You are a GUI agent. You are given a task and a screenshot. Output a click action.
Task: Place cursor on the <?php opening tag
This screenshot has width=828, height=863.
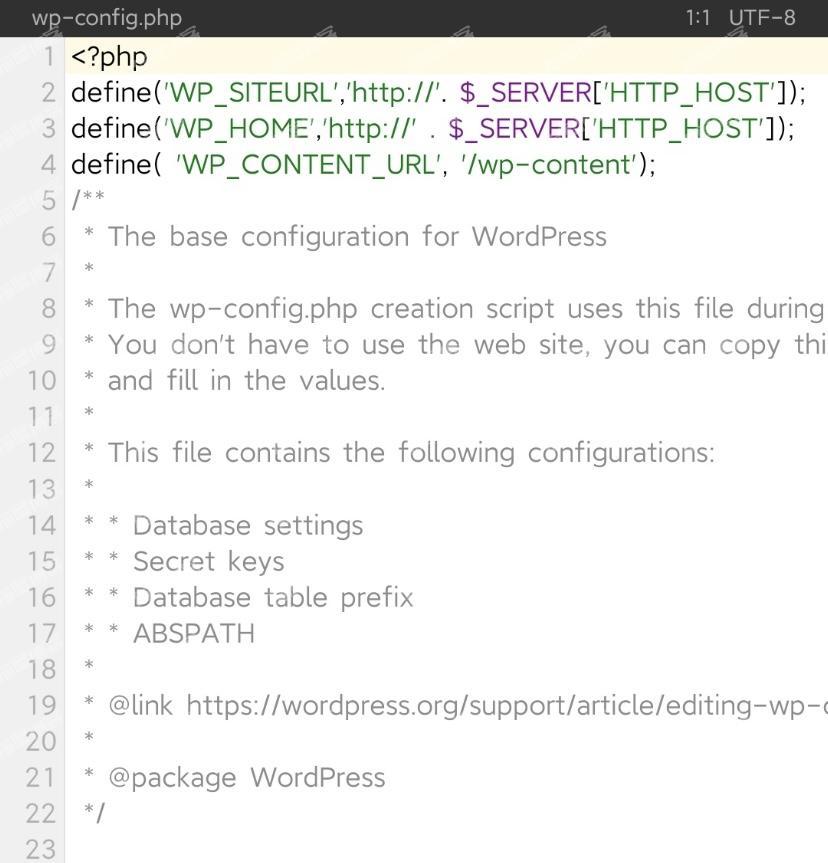pos(109,57)
